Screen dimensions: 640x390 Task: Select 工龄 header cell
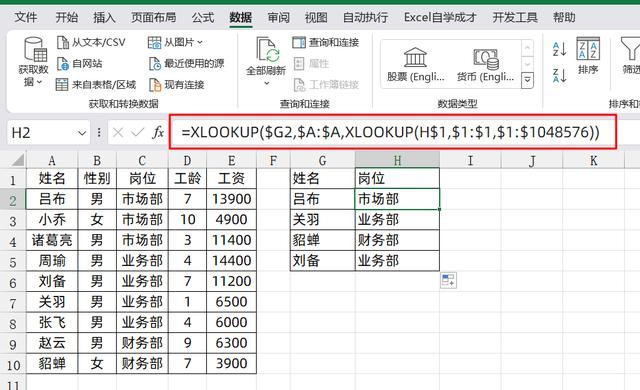(187, 178)
